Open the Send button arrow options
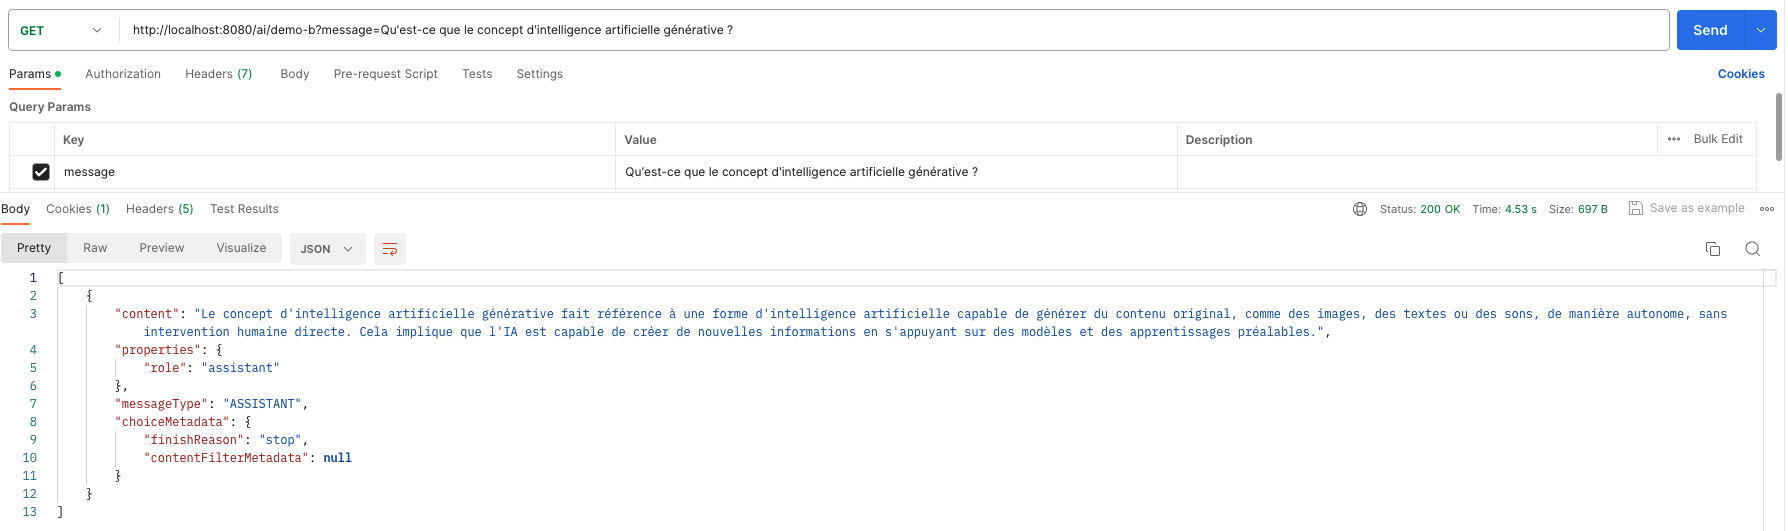 [x=1761, y=30]
